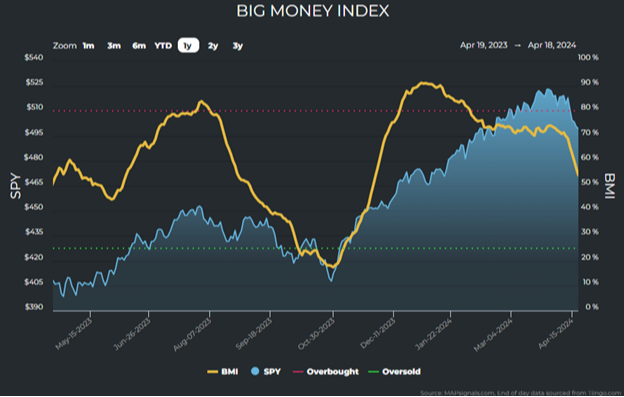Toggle BMI series in legend
Screen dimensions: 624x397
click(223, 372)
